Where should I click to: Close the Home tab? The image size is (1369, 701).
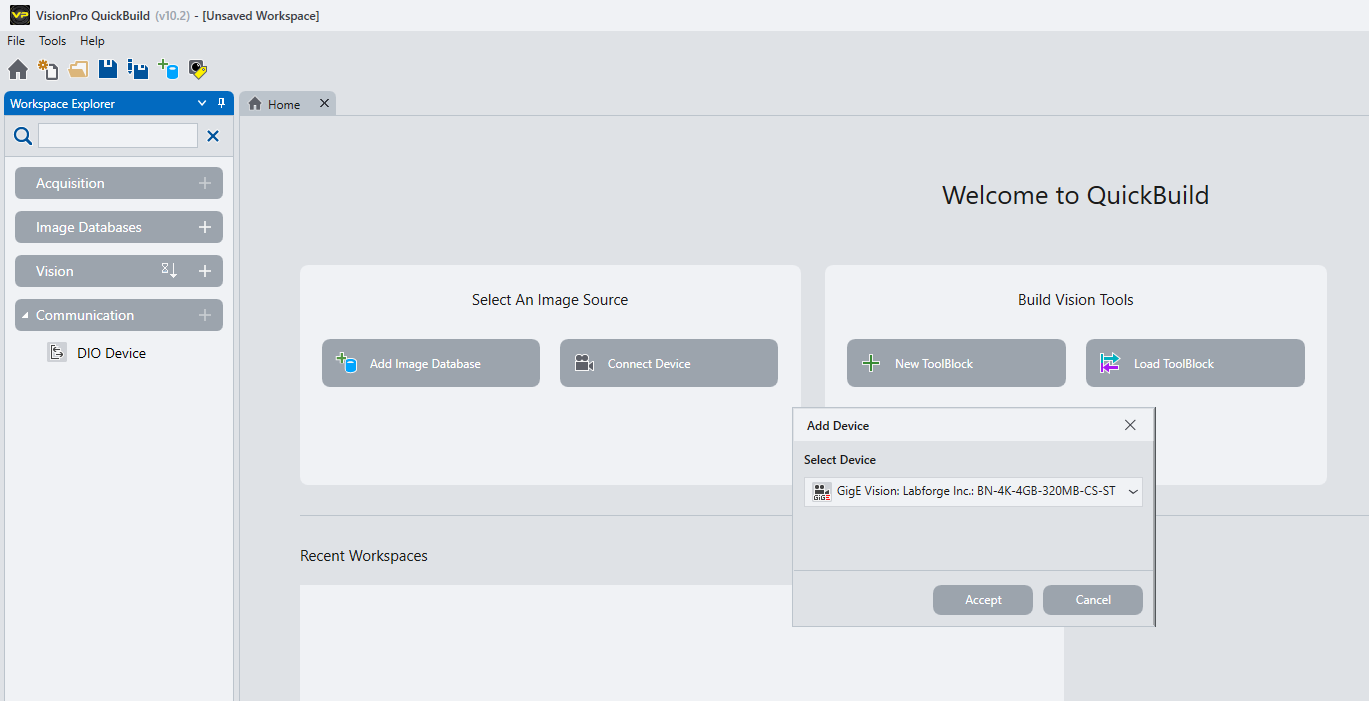click(324, 103)
